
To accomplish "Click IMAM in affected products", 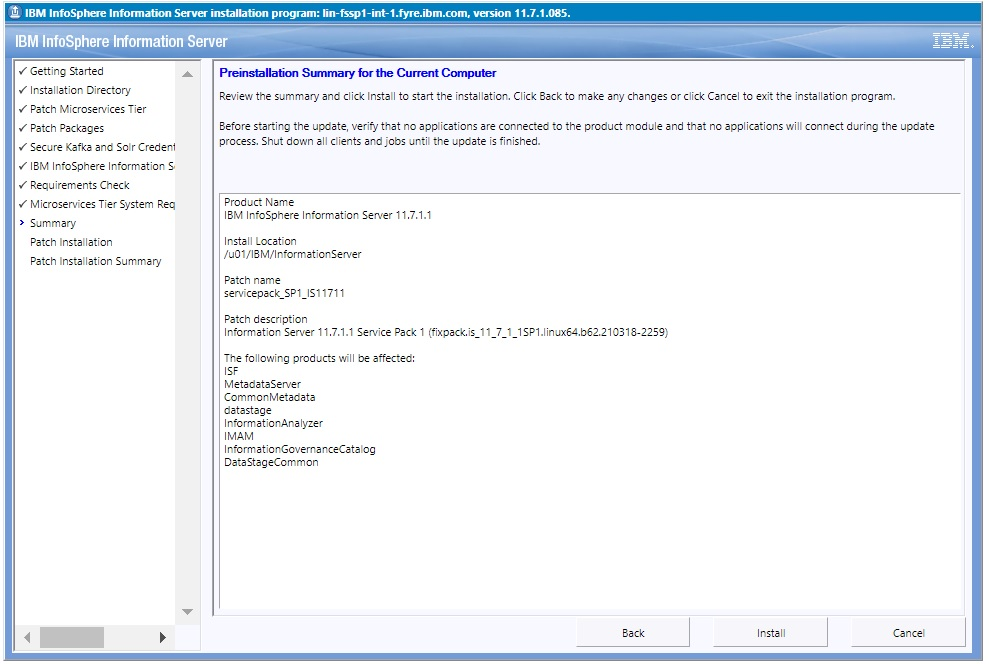I will 239,436.
